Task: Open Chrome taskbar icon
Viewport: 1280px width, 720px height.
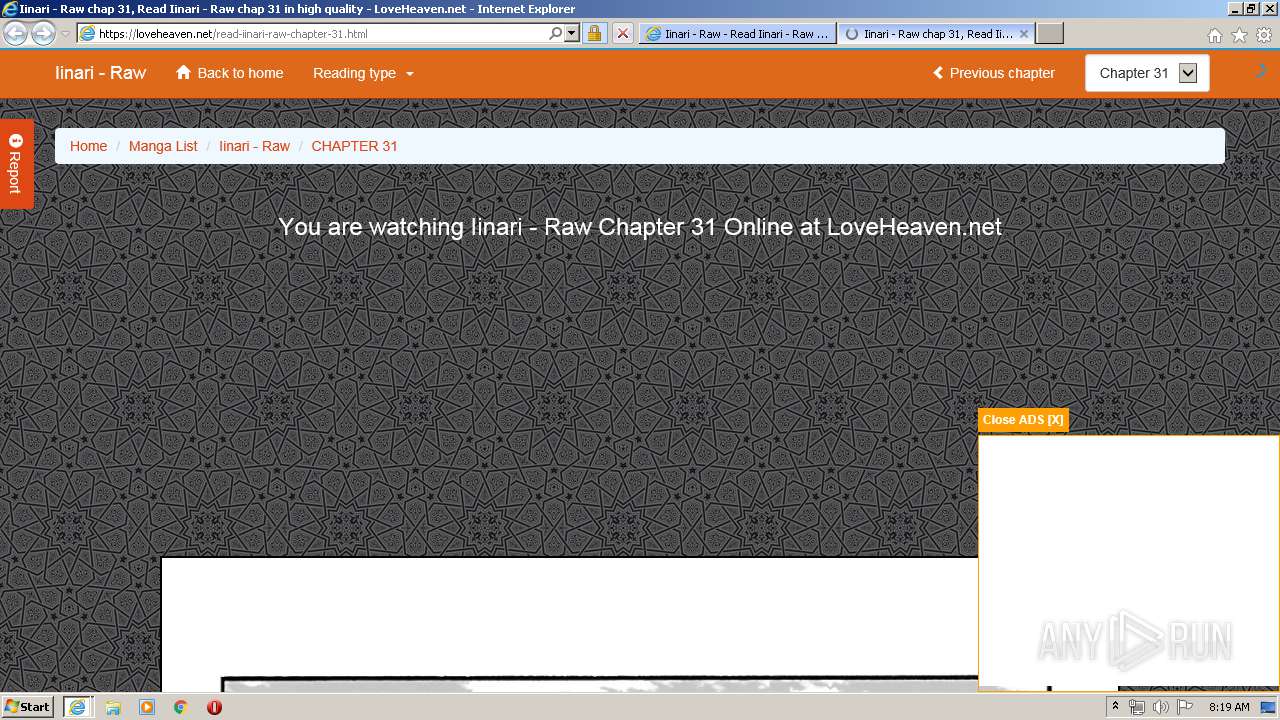Action: click(180, 707)
